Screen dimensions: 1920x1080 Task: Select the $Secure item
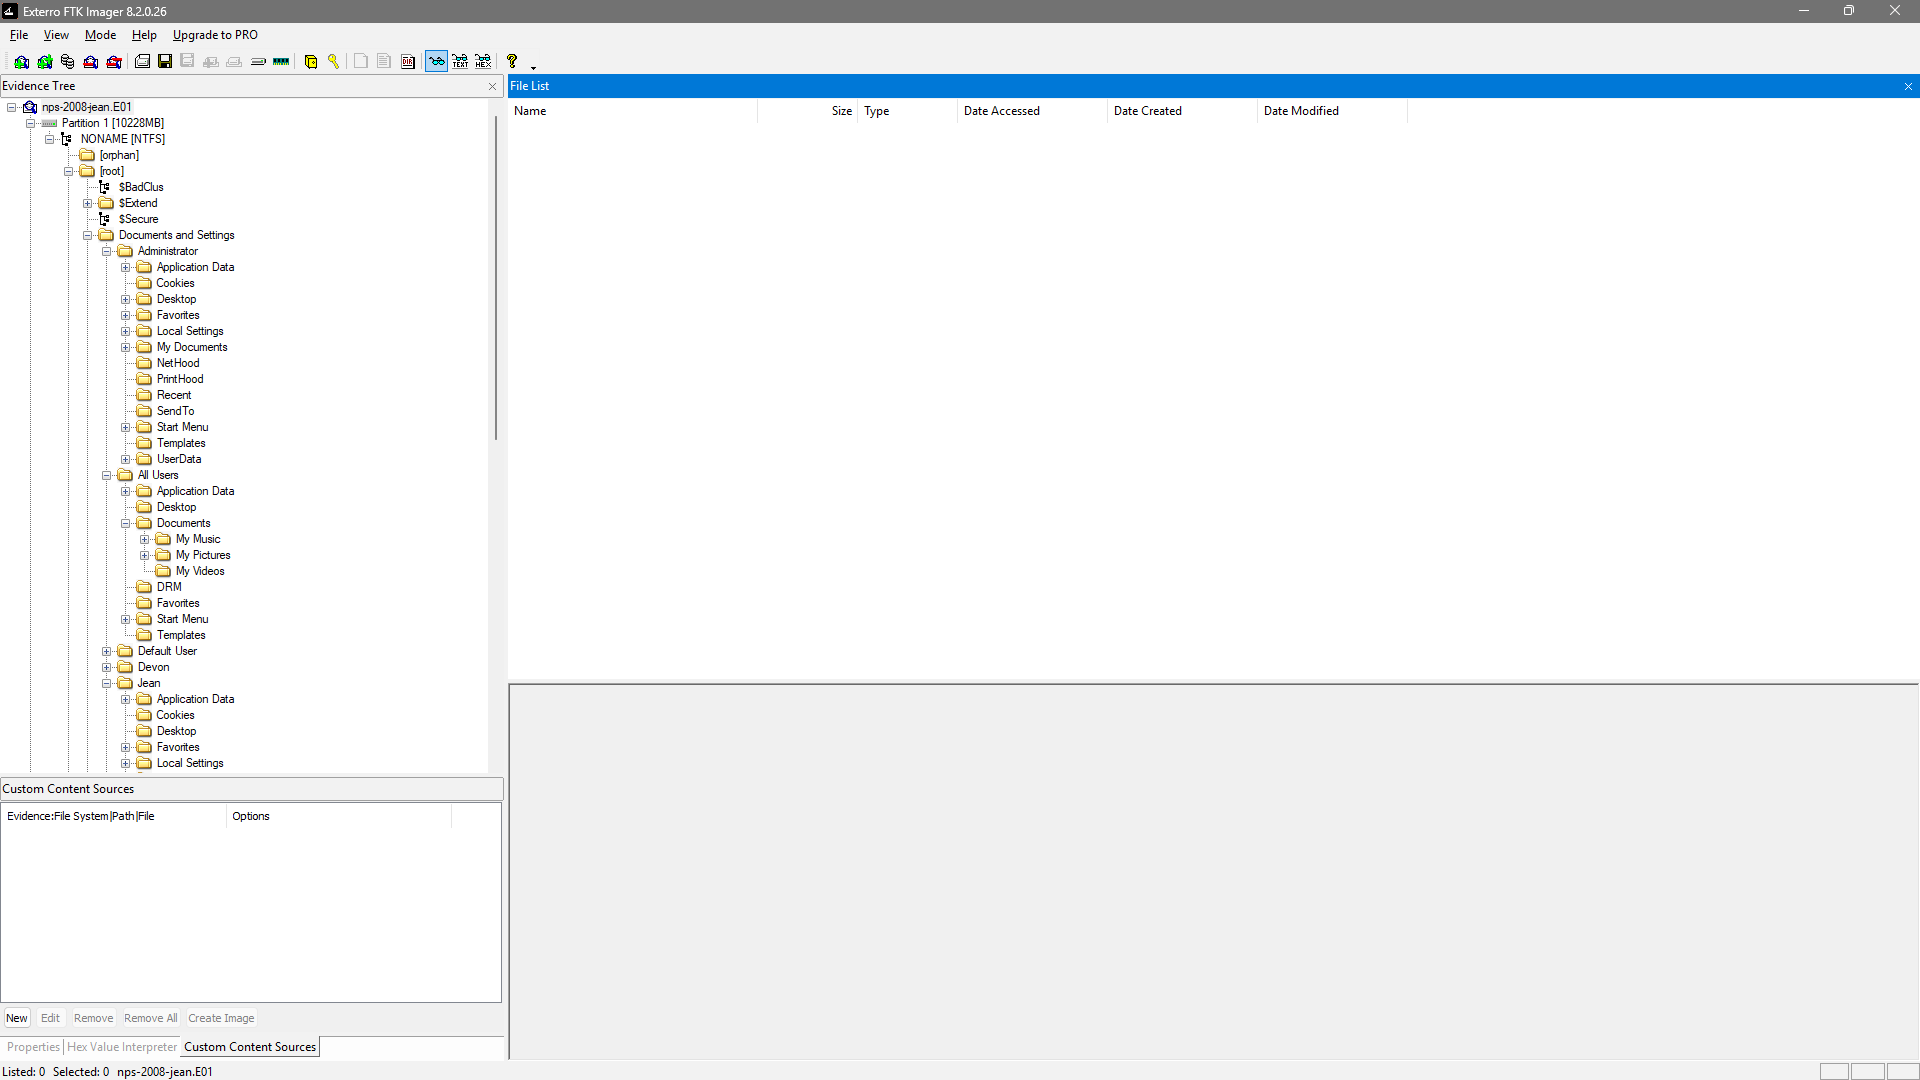click(x=138, y=219)
